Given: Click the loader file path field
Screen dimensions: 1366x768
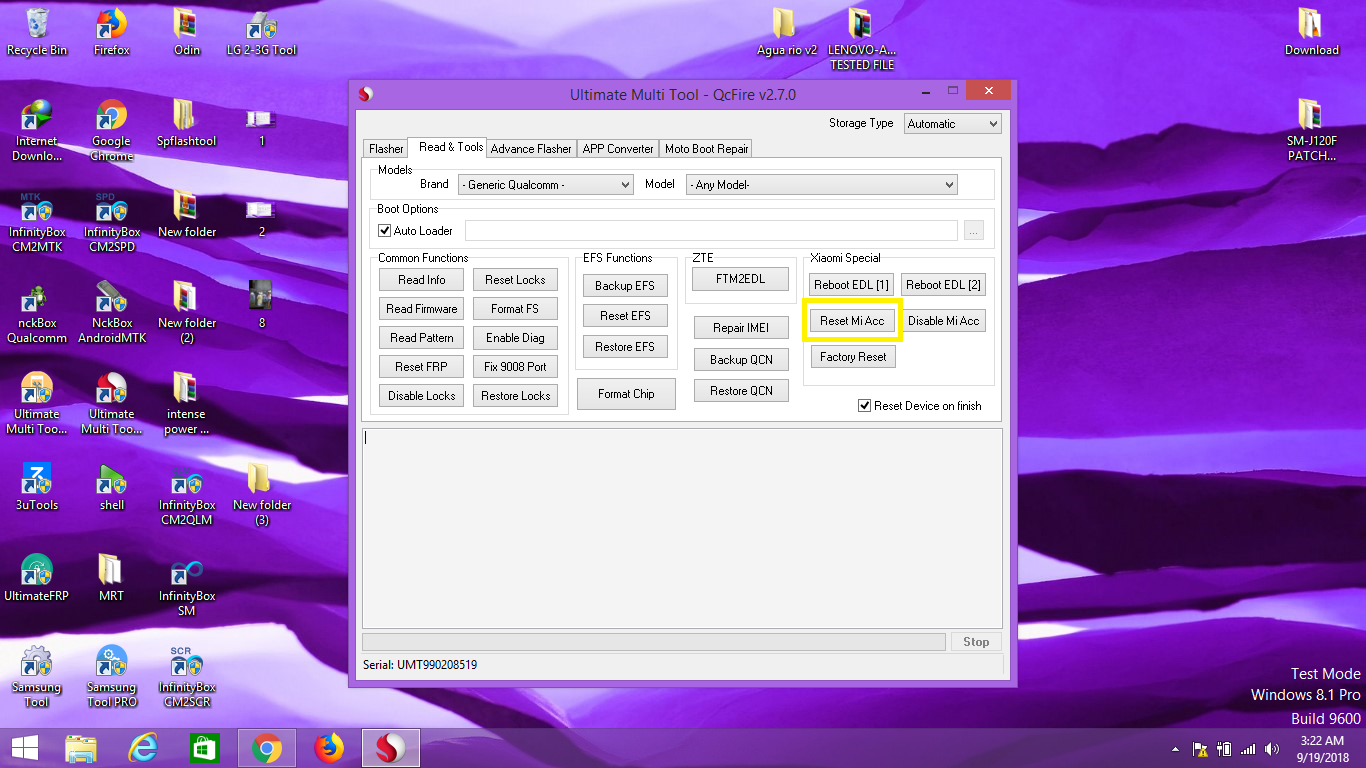Looking at the screenshot, I should (711, 231).
